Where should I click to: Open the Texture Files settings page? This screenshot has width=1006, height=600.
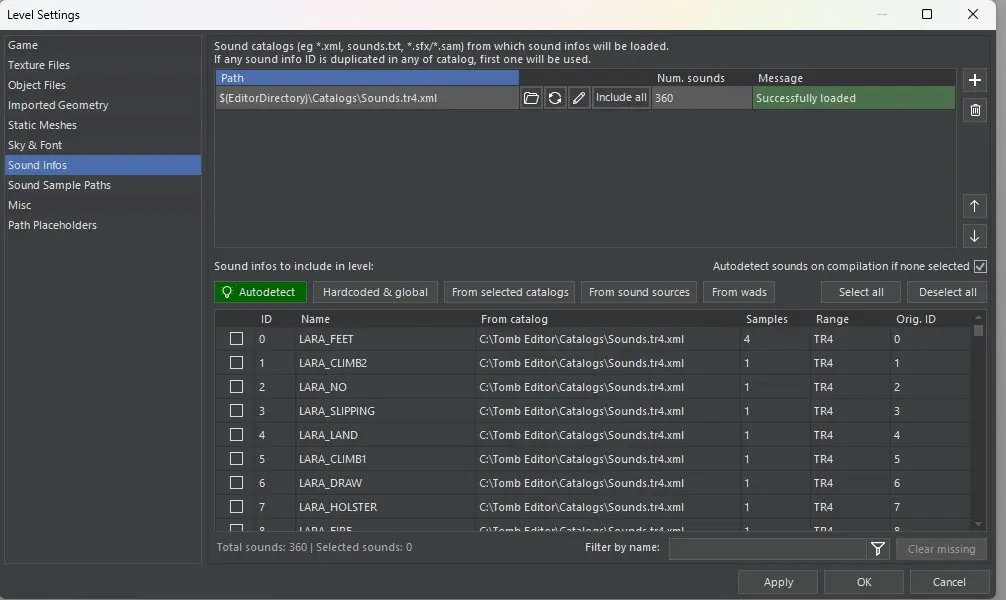tap(39, 65)
